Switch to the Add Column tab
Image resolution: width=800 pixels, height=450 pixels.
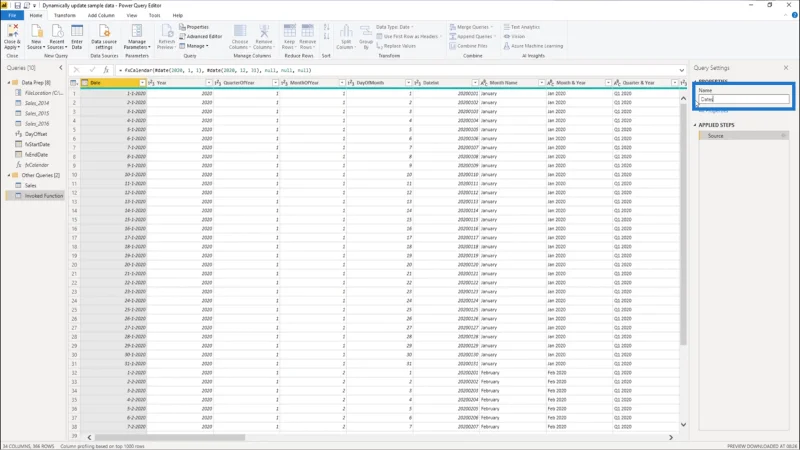101,15
